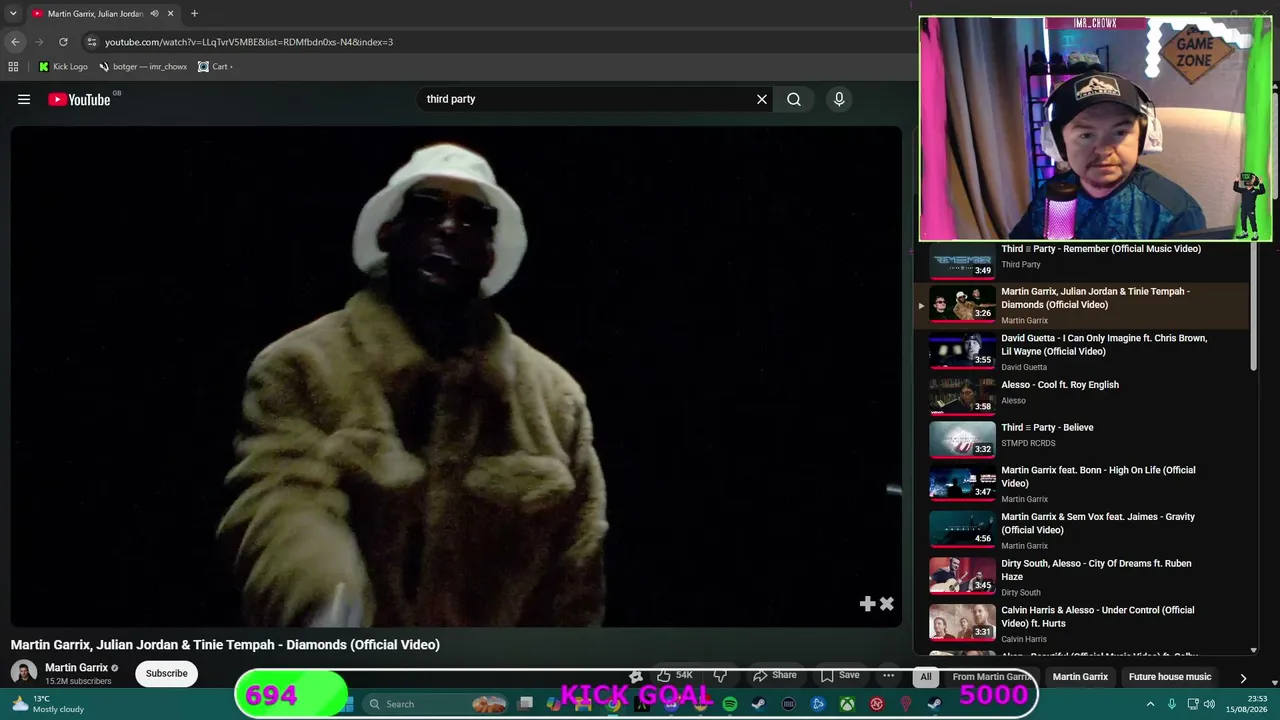Dismiss overlay with the X icon on the video

pyautogui.click(x=886, y=603)
